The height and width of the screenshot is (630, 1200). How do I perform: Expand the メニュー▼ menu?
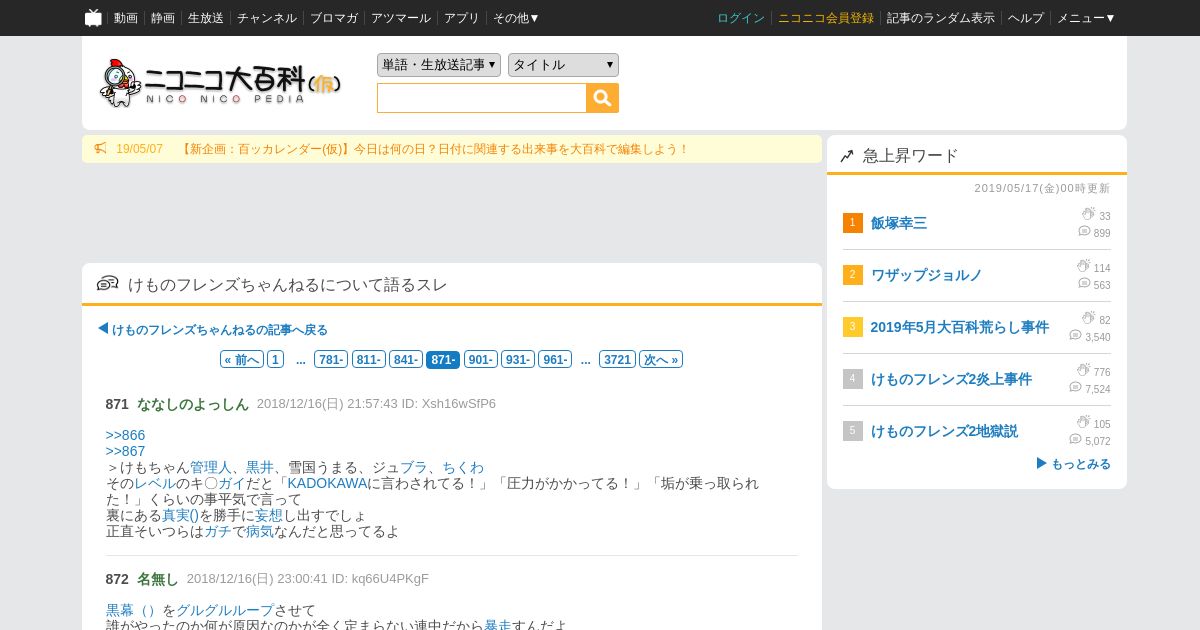tap(1086, 18)
